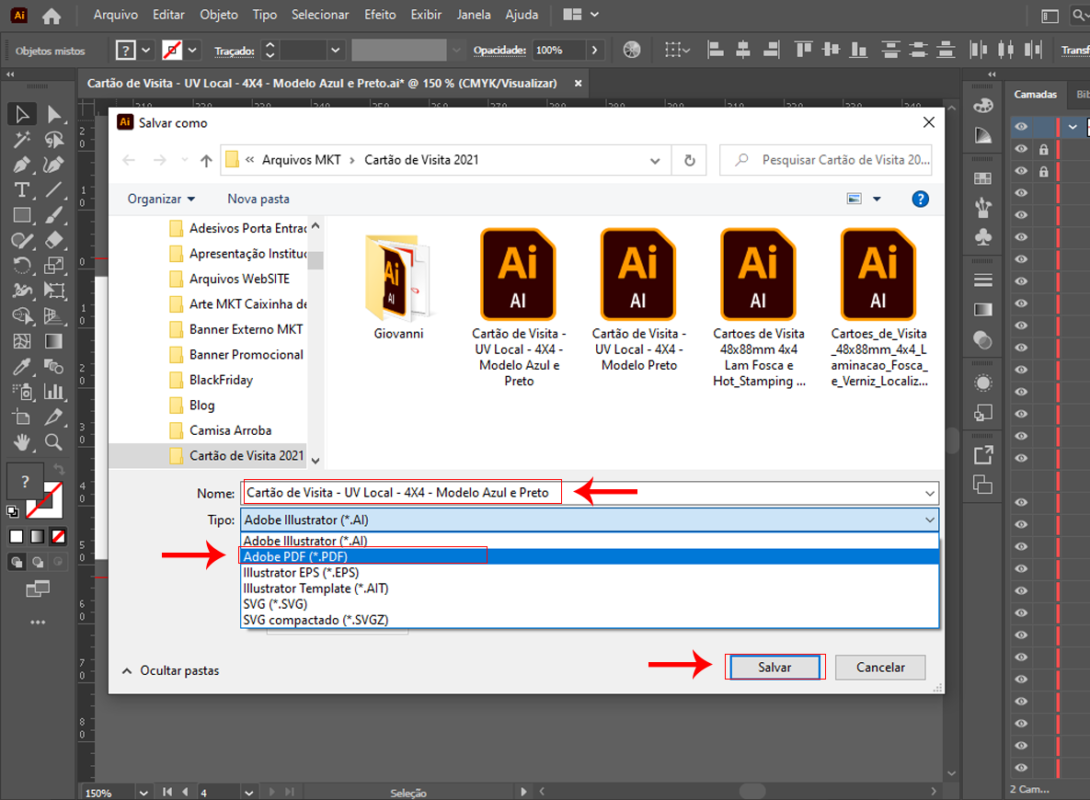This screenshot has width=1090, height=800.
Task: Open the zoom level dropdown at 150%
Action: [x=143, y=792]
